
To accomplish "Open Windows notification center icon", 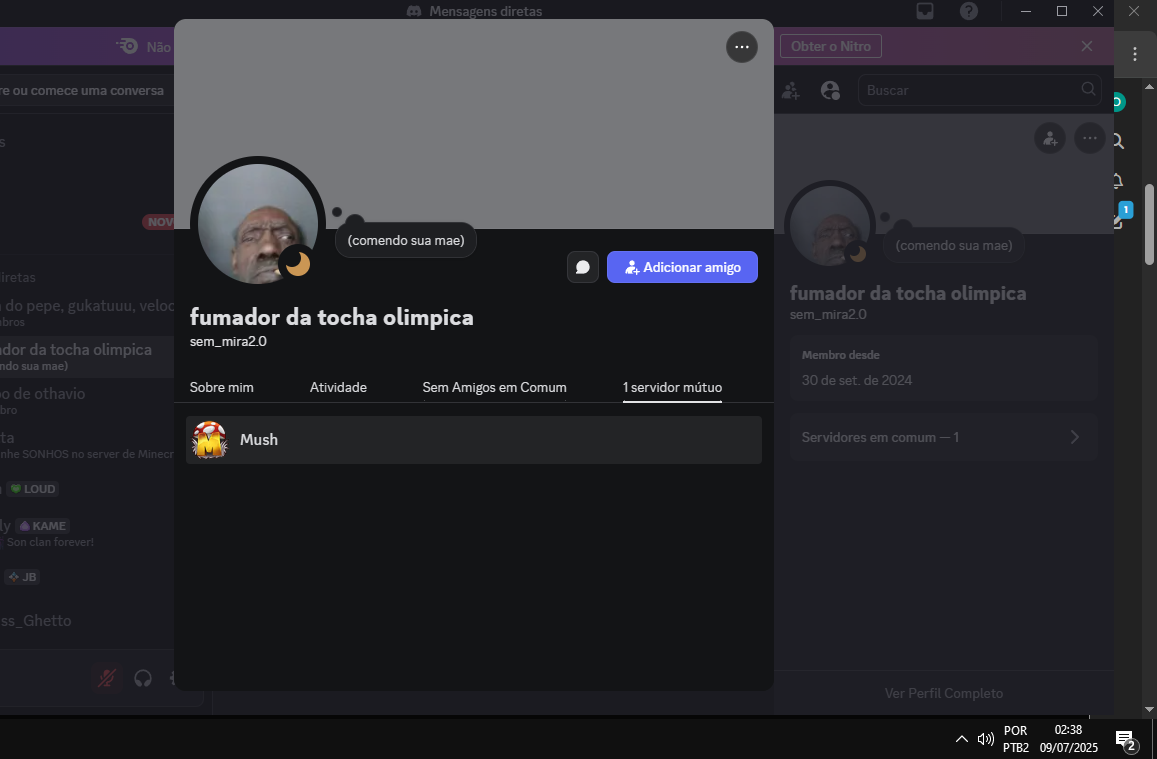I will (x=1125, y=739).
